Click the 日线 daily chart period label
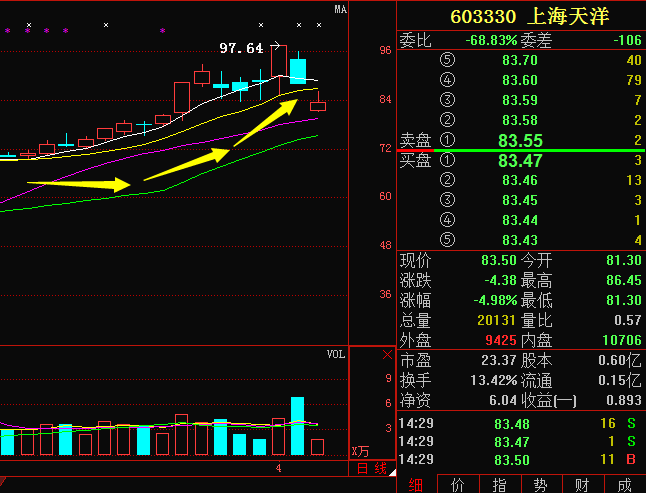Viewport: 646px width, 493px height. [372, 469]
